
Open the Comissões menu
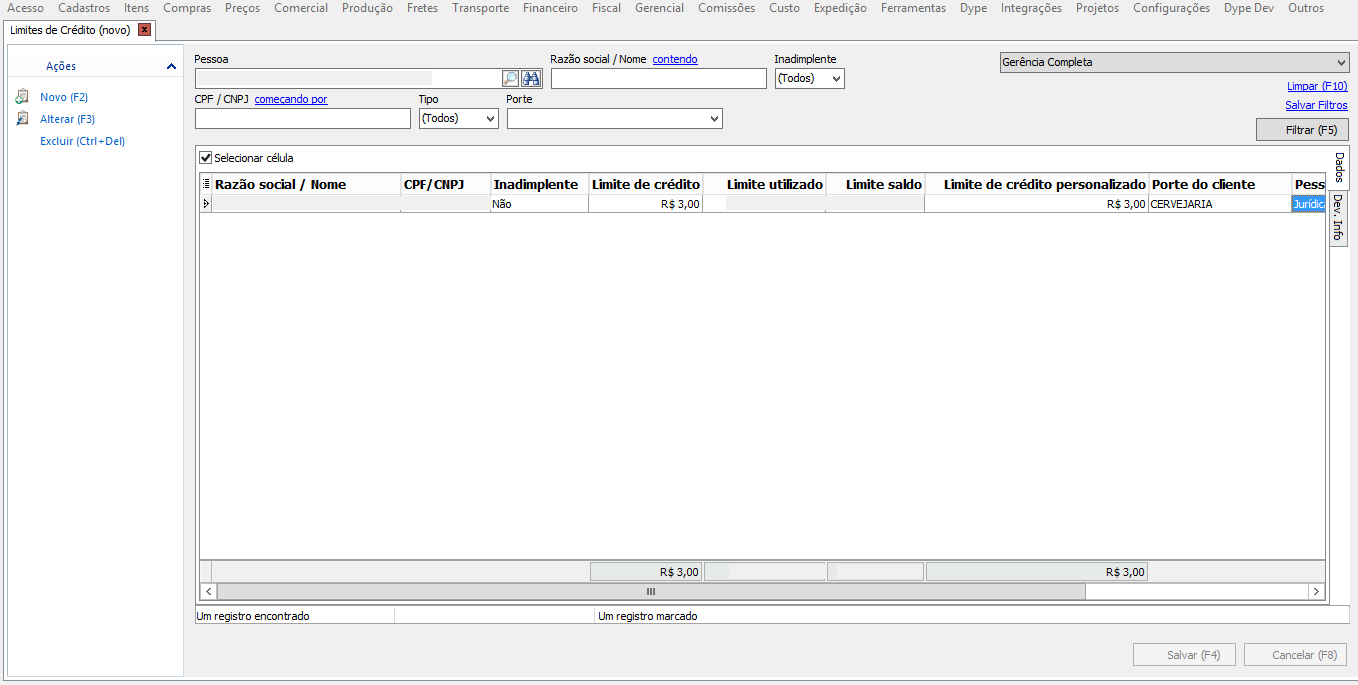pyautogui.click(x=727, y=8)
